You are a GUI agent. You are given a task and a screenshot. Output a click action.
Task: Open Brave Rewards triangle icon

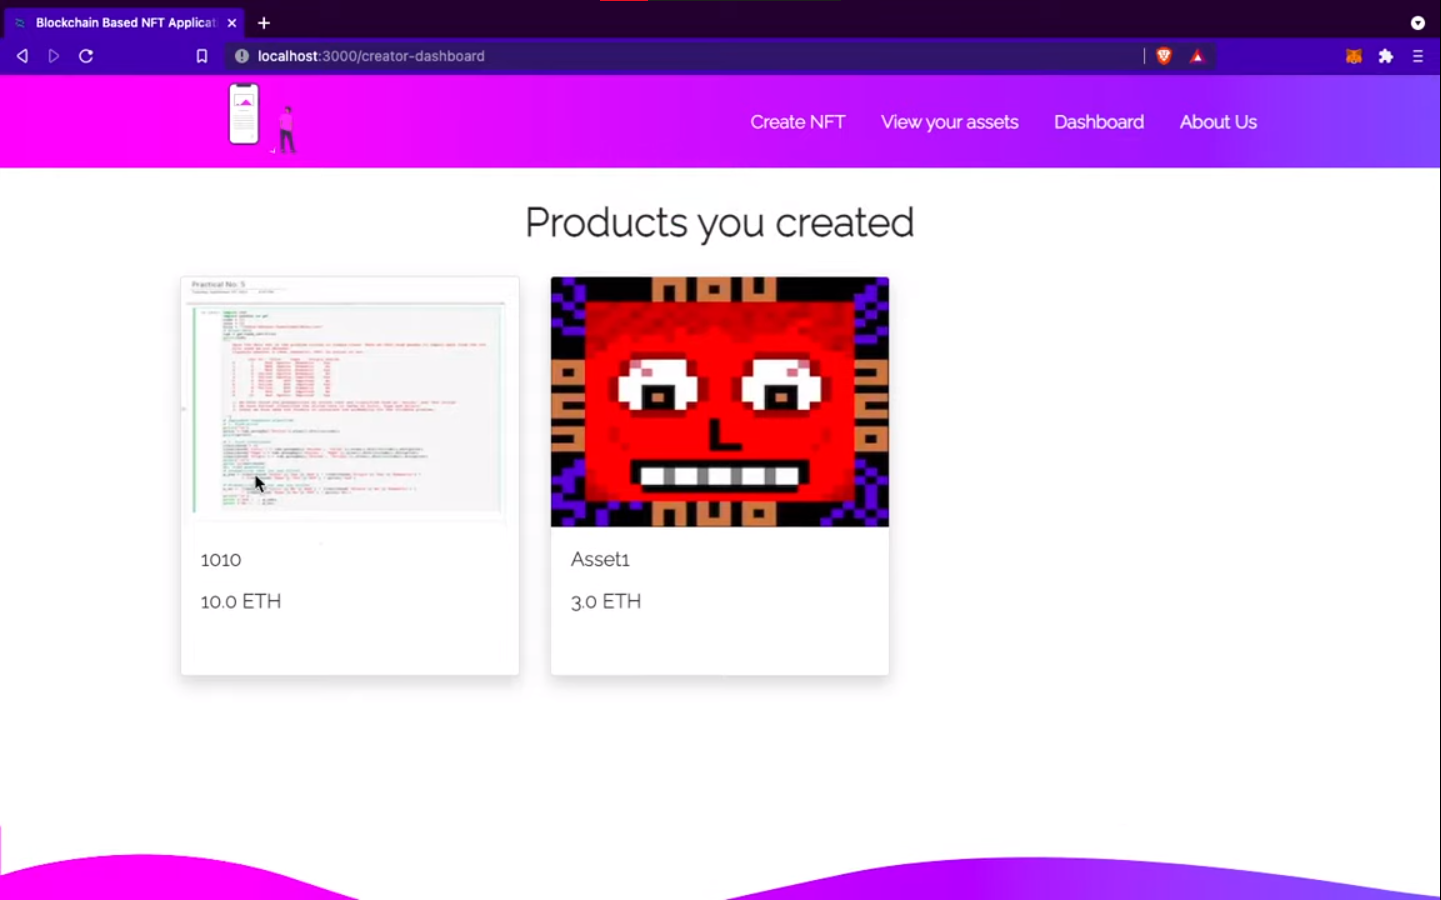coord(1197,56)
